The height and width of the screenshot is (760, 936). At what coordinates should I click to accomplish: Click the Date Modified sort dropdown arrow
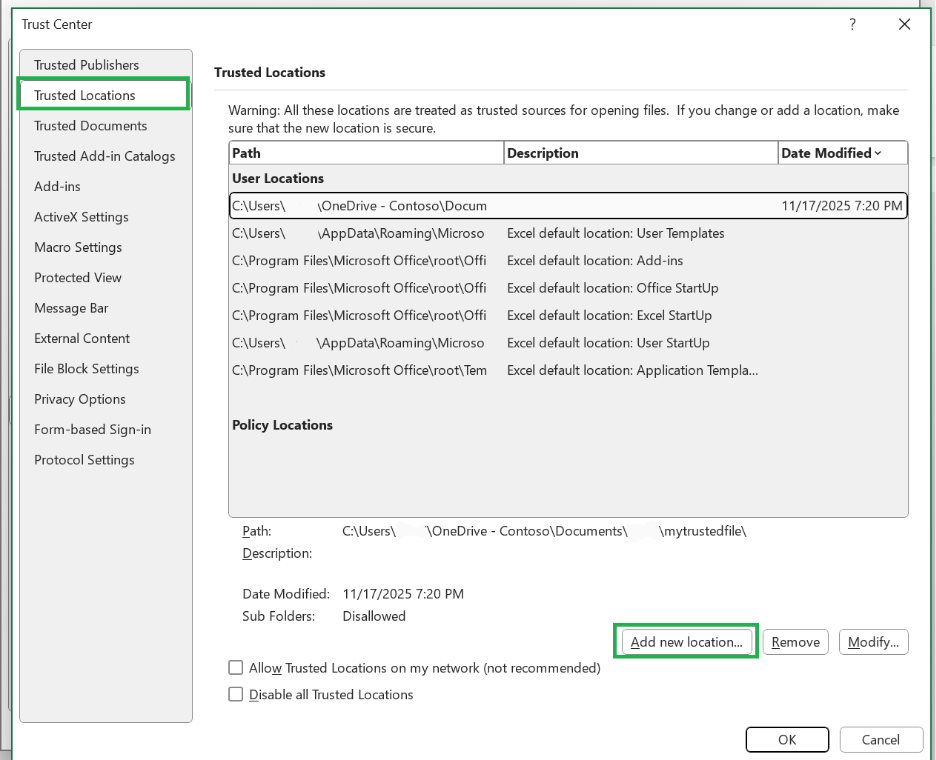click(x=879, y=152)
